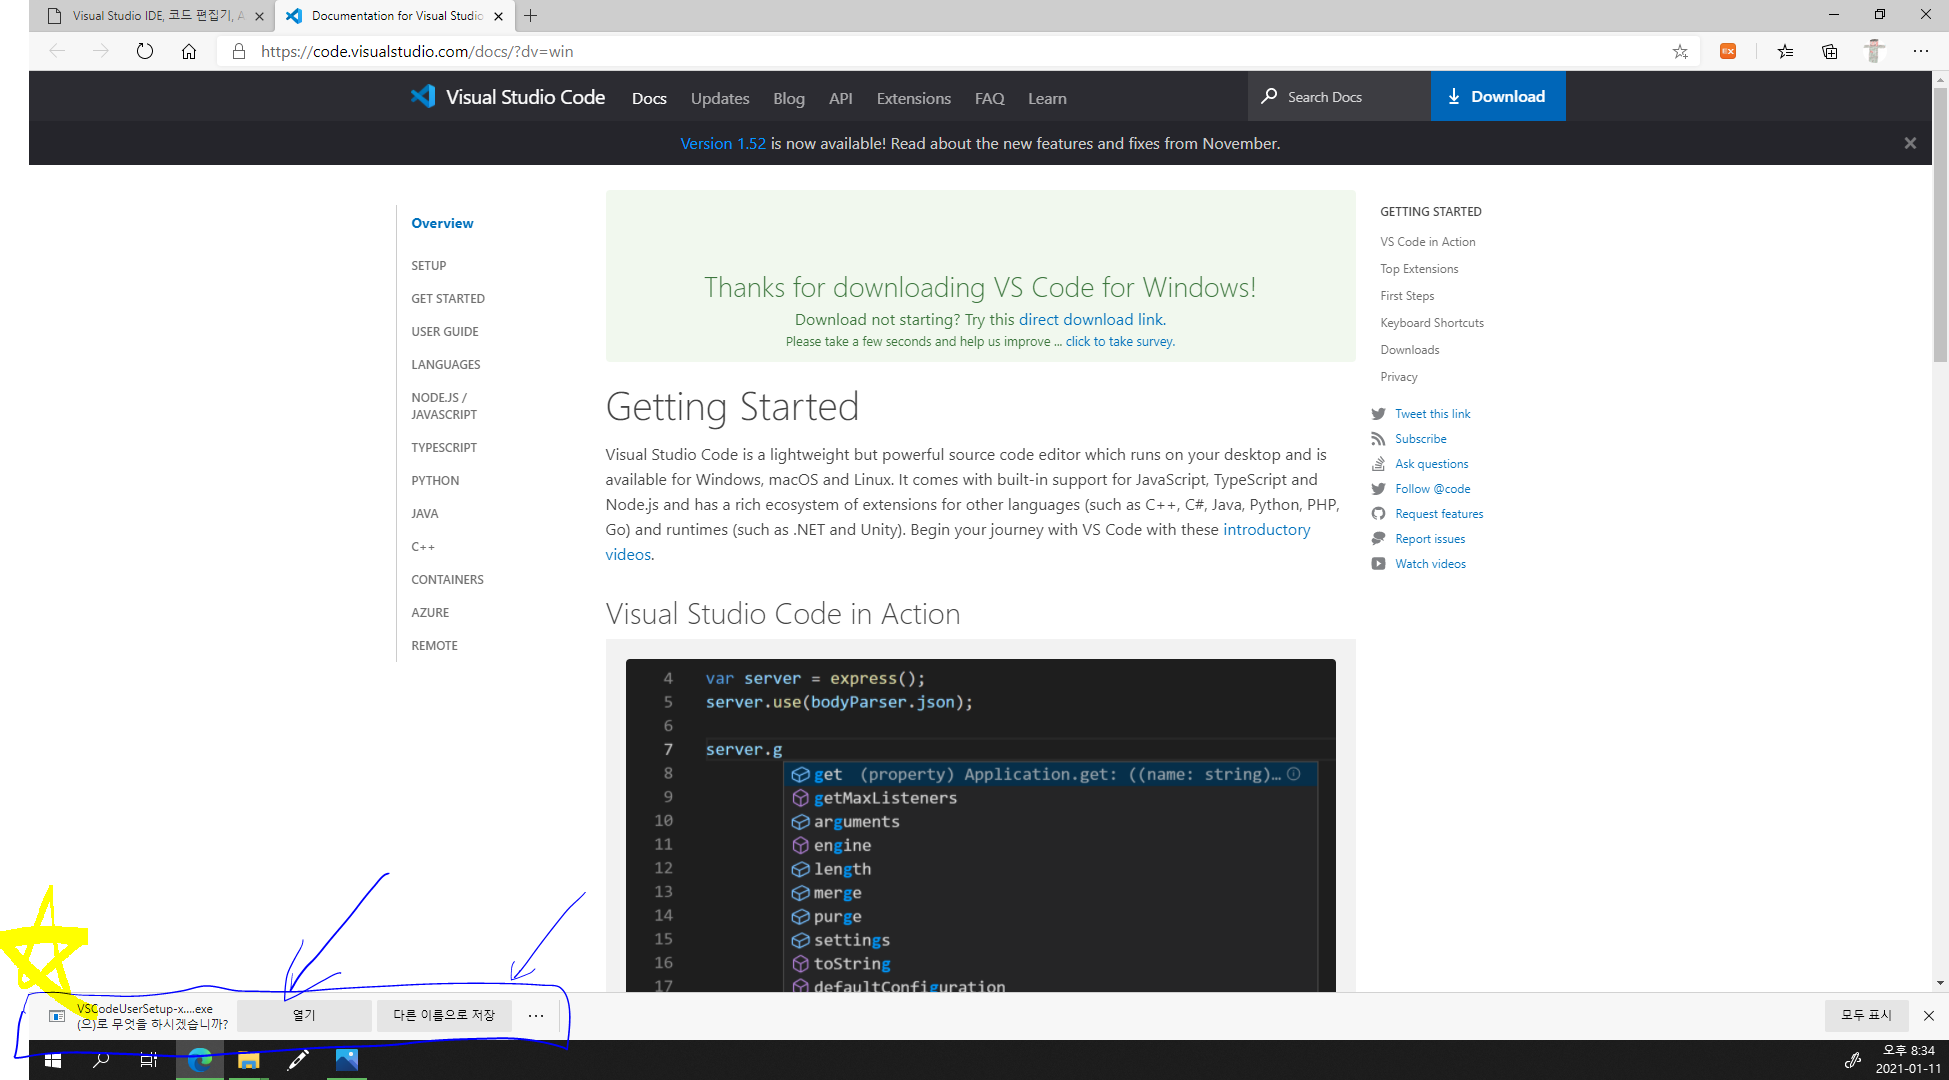Open the FAQ navigation item
Screen dimensions: 1949x1080
(x=990, y=98)
